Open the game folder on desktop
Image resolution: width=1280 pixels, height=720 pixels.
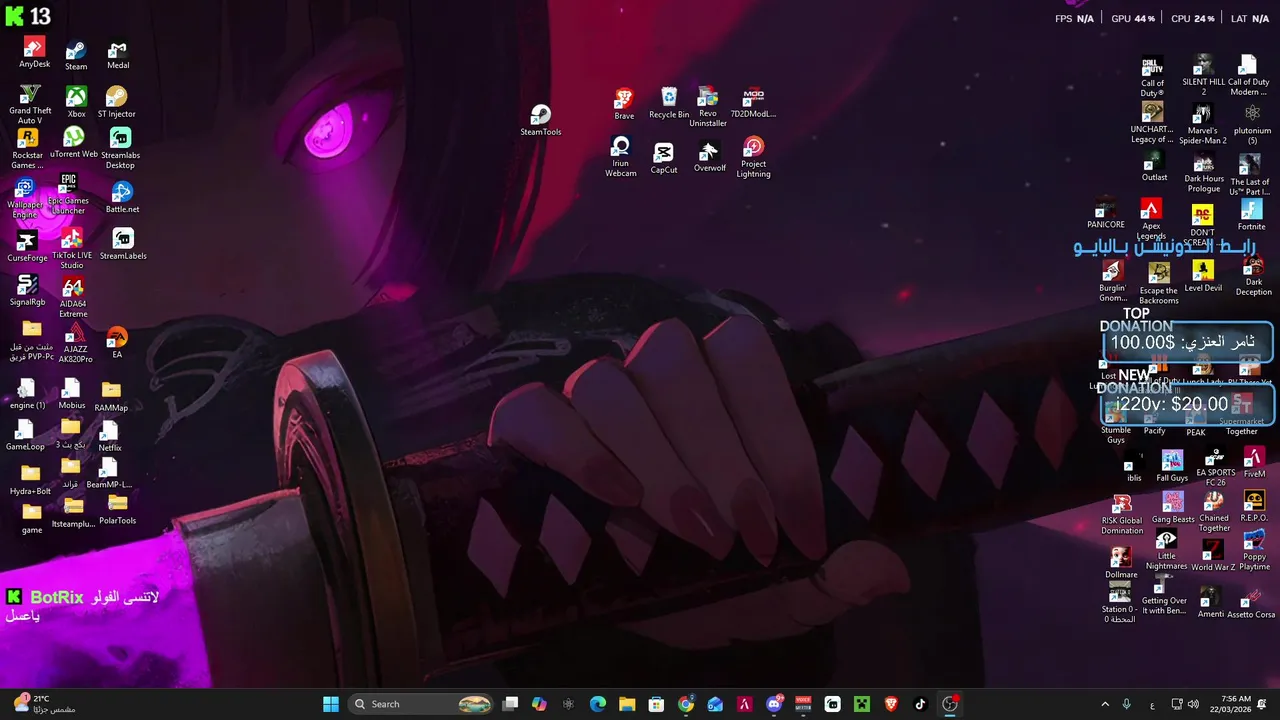coord(32,519)
